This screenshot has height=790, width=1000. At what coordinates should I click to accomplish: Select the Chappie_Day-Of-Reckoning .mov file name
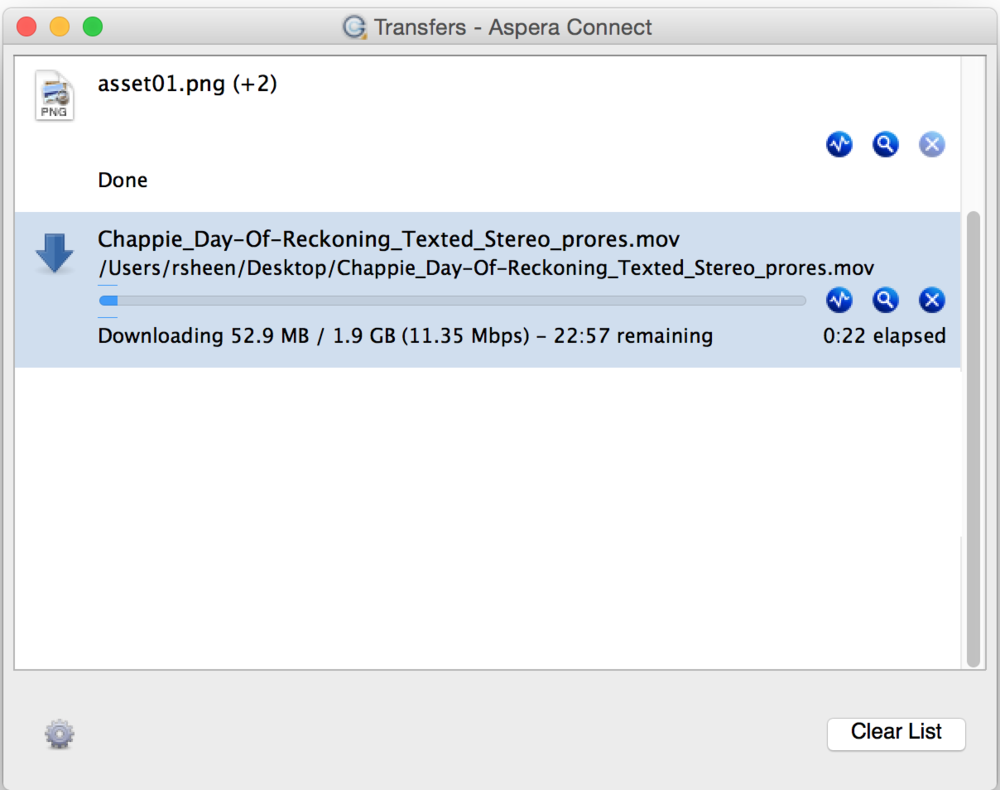[388, 239]
